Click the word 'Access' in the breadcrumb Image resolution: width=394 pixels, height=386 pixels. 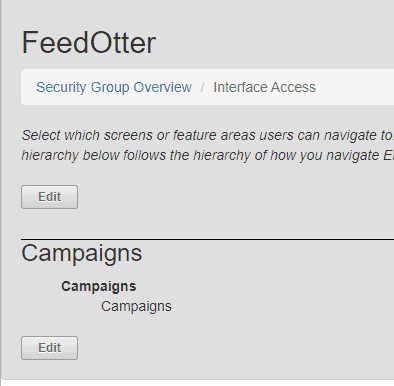293,87
